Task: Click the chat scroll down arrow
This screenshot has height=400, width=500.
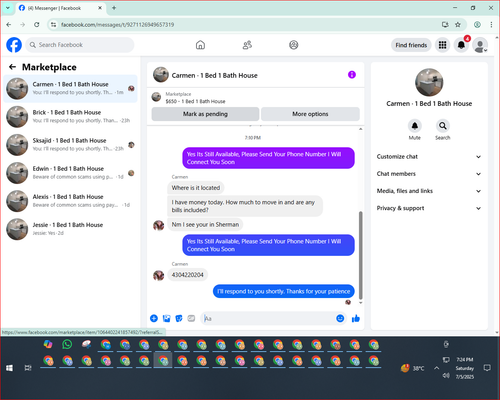Action: pyautogui.click(x=360, y=303)
